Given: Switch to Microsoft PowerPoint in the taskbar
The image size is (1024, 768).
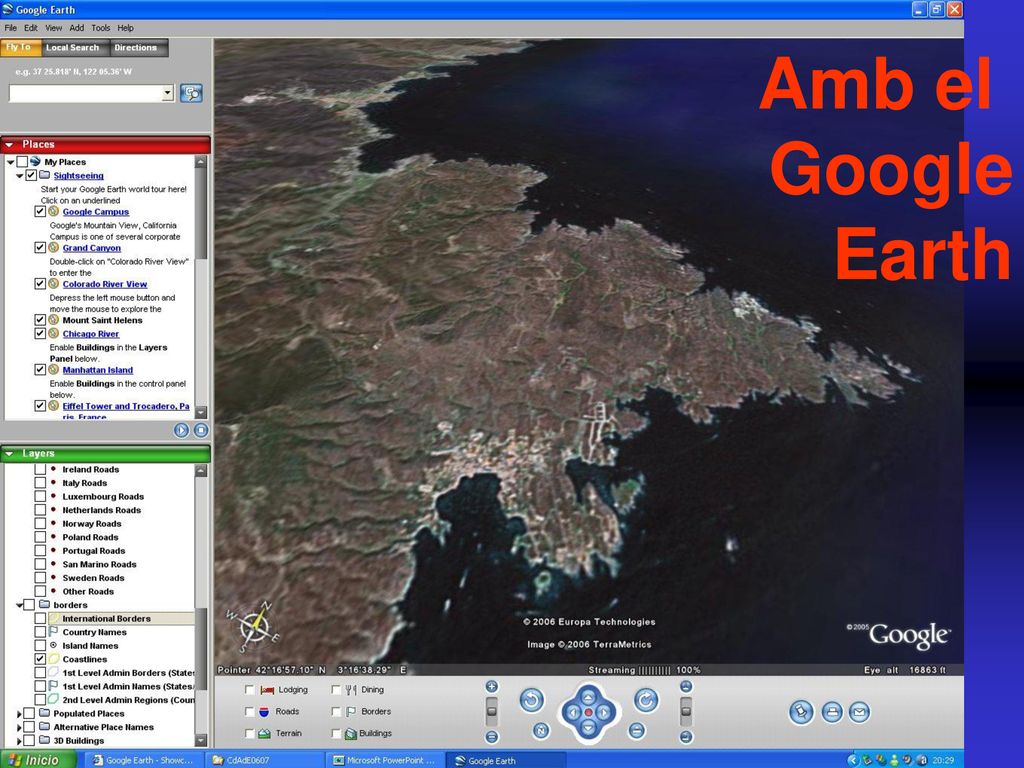Looking at the screenshot, I should tap(385, 760).
